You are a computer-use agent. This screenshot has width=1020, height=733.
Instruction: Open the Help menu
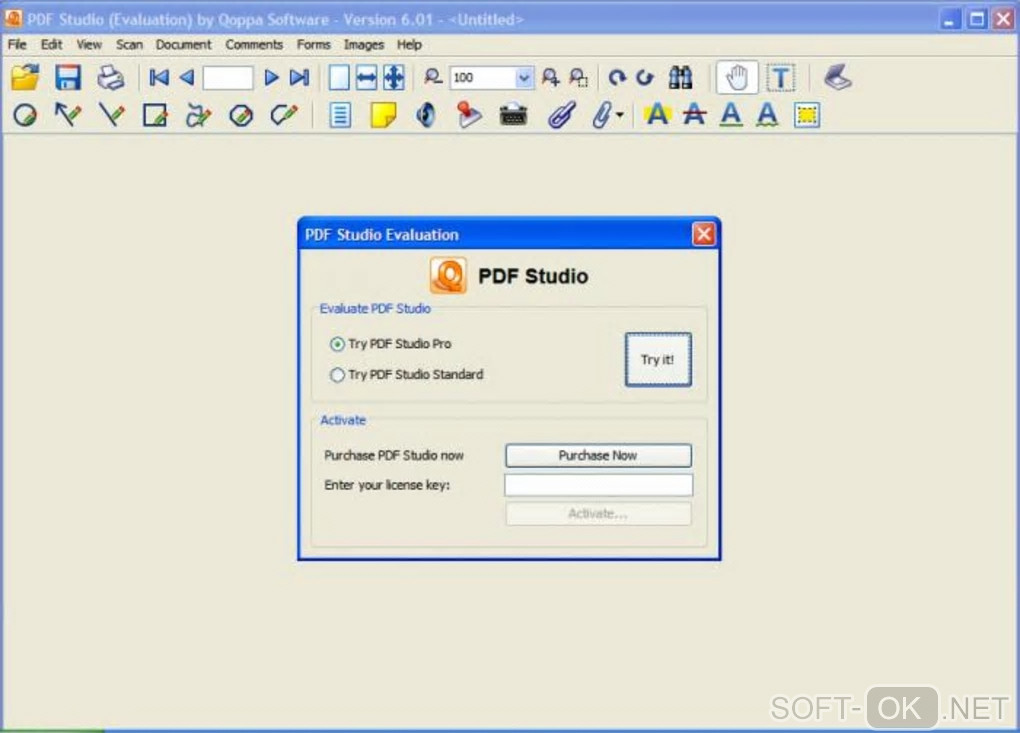click(x=409, y=44)
